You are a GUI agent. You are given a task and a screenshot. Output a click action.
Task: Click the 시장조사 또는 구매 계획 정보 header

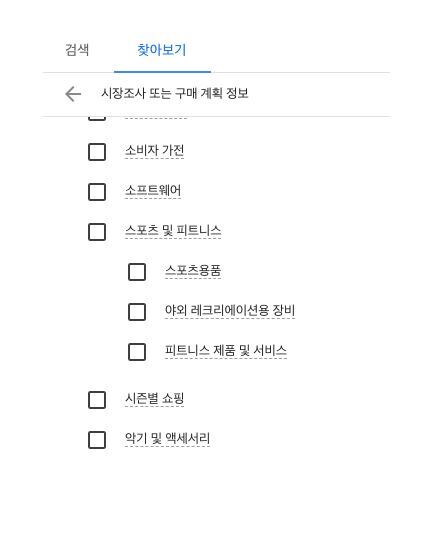pos(175,93)
